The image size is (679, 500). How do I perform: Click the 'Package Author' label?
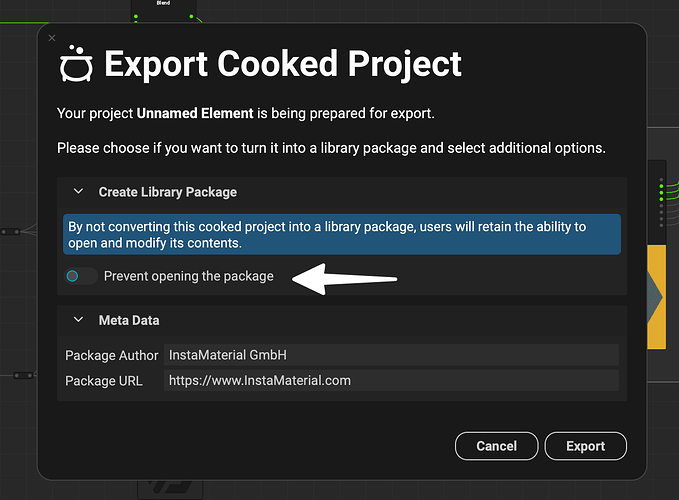112,355
